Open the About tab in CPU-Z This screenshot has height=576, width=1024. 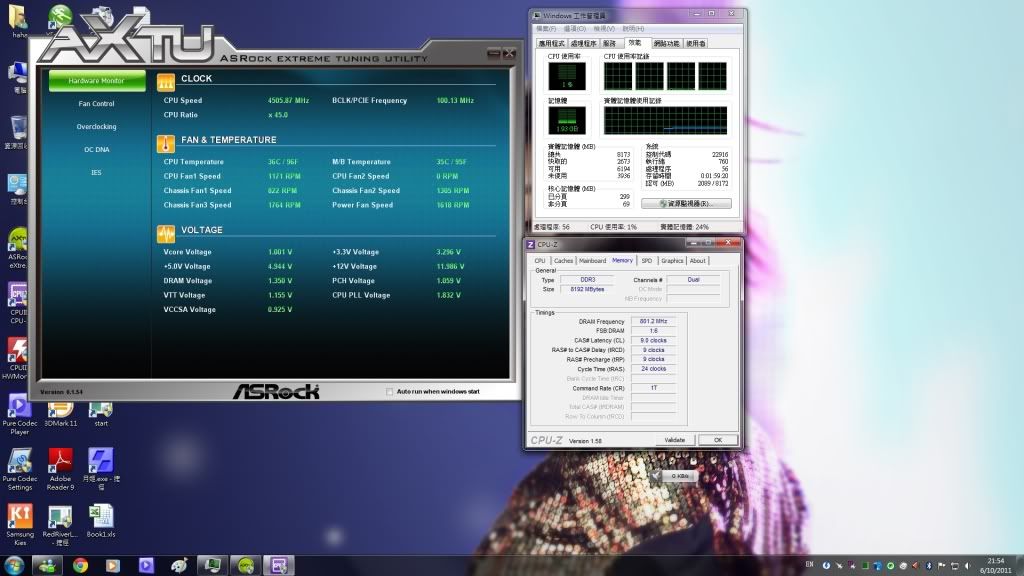coord(697,261)
